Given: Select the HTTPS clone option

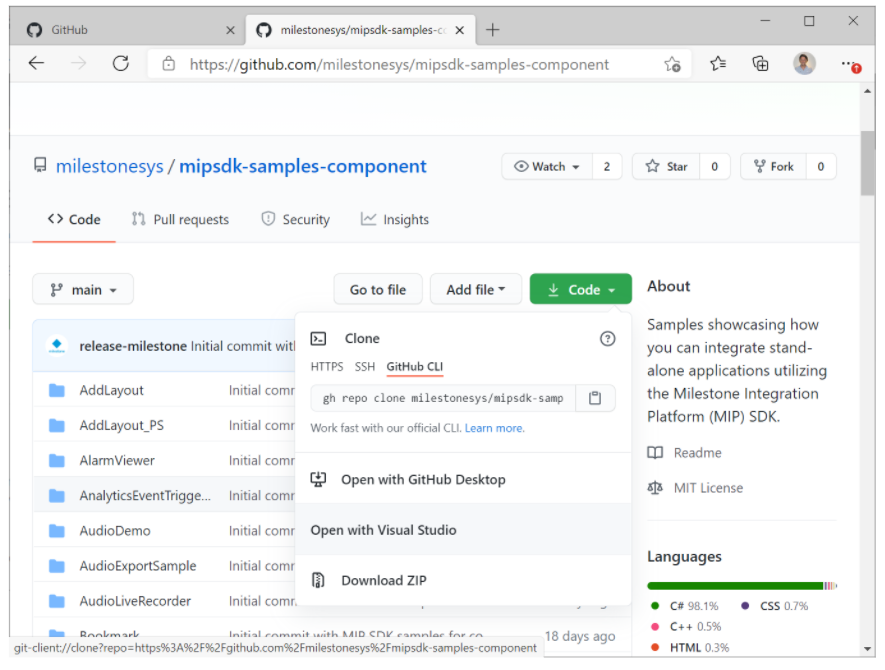Looking at the screenshot, I should coord(327,367).
